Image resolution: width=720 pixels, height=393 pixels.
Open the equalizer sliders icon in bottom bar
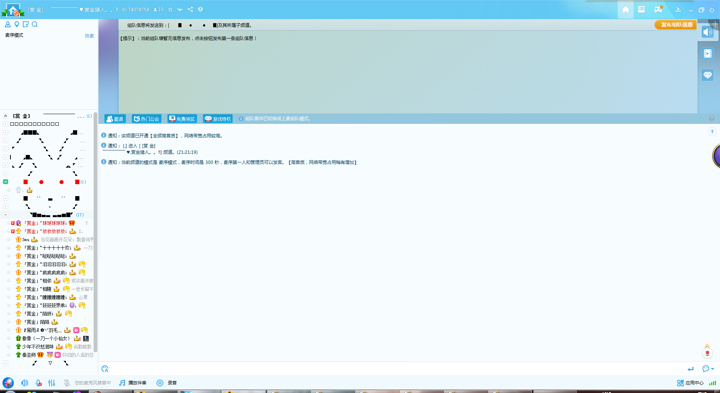pyautogui.click(x=52, y=382)
